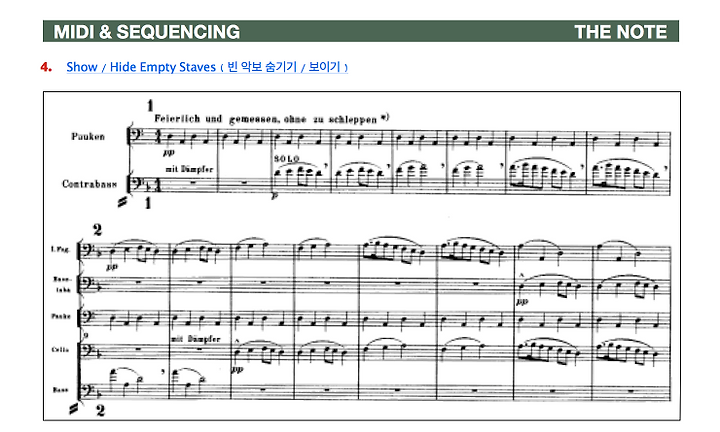Click the Bass staff label in second system

(61, 390)
